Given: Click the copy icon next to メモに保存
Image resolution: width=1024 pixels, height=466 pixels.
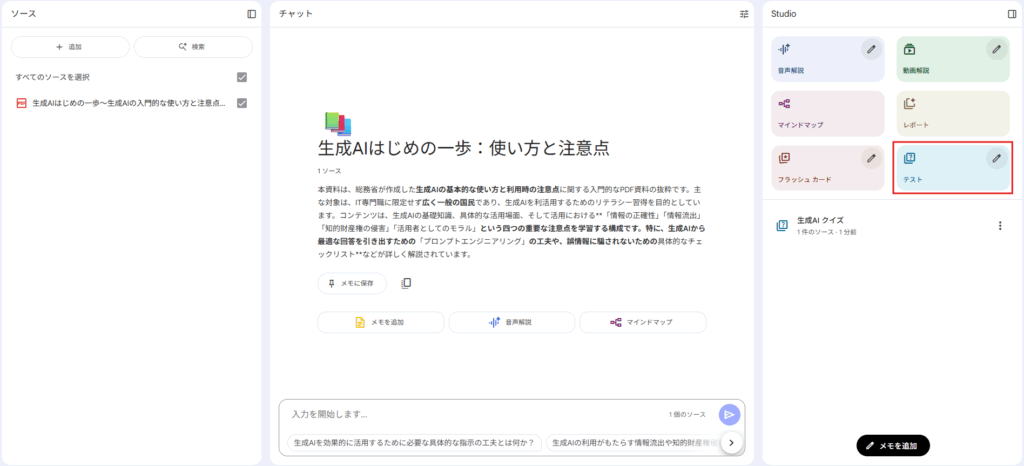Looking at the screenshot, I should pyautogui.click(x=406, y=283).
